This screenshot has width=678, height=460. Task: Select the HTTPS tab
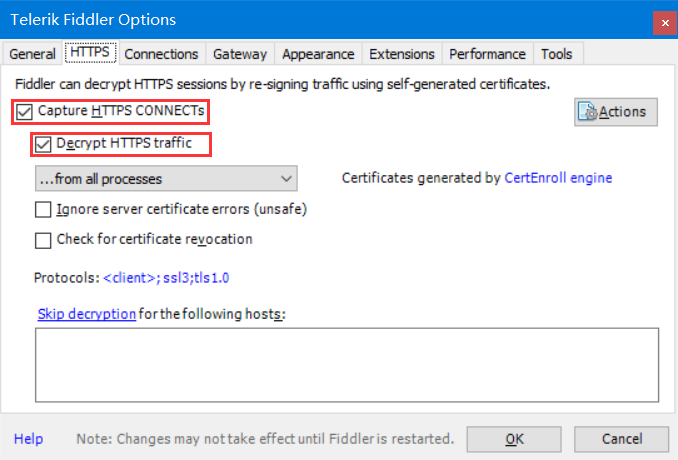tap(90, 52)
